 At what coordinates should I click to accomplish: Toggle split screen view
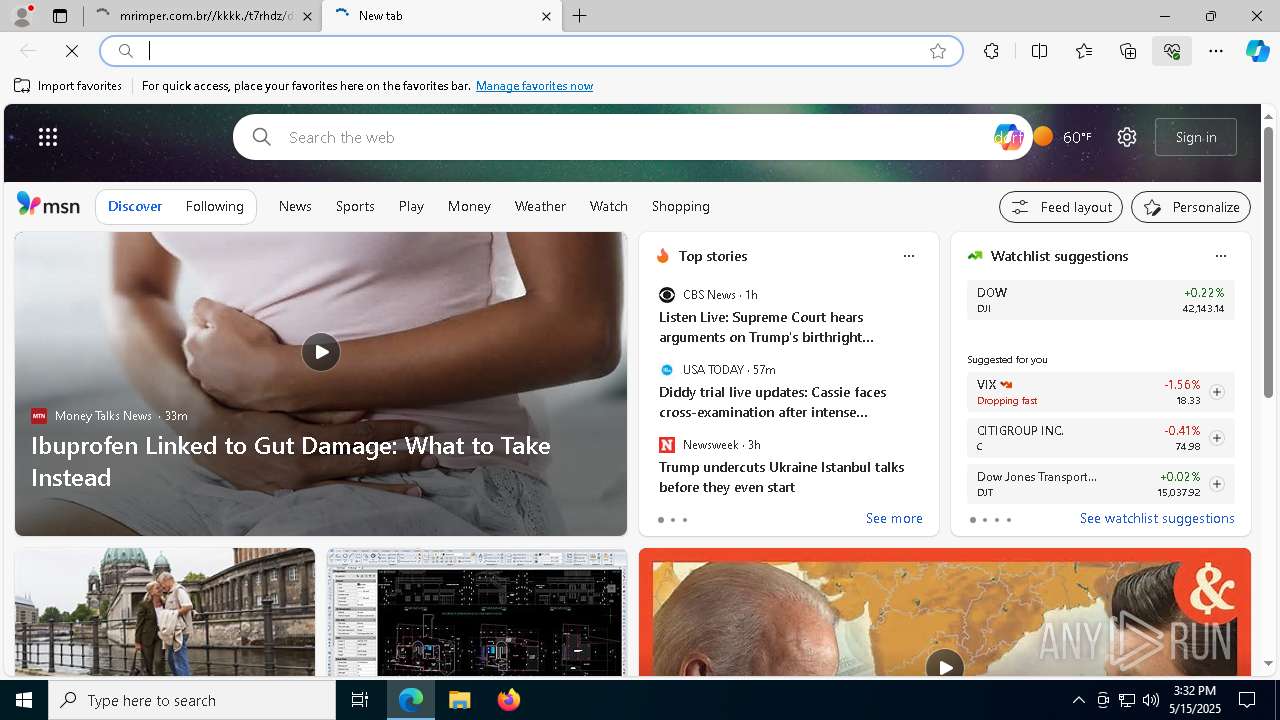pos(1039,51)
